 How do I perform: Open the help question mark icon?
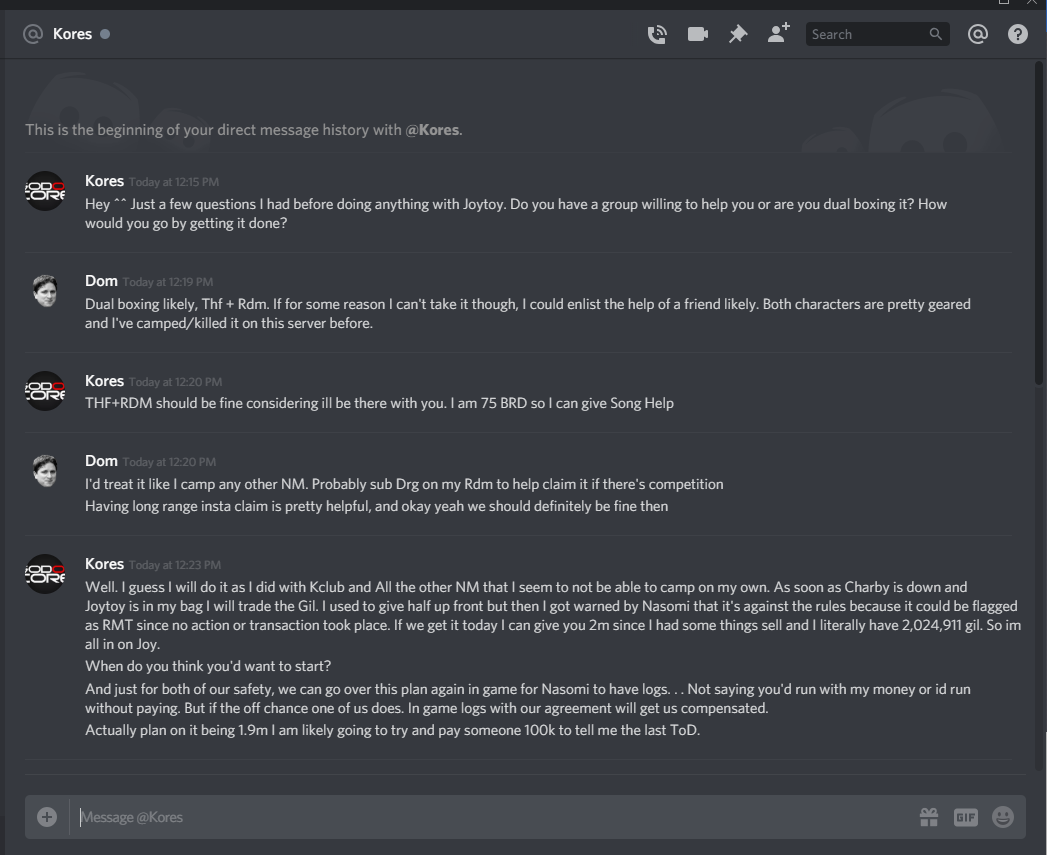tap(1018, 34)
